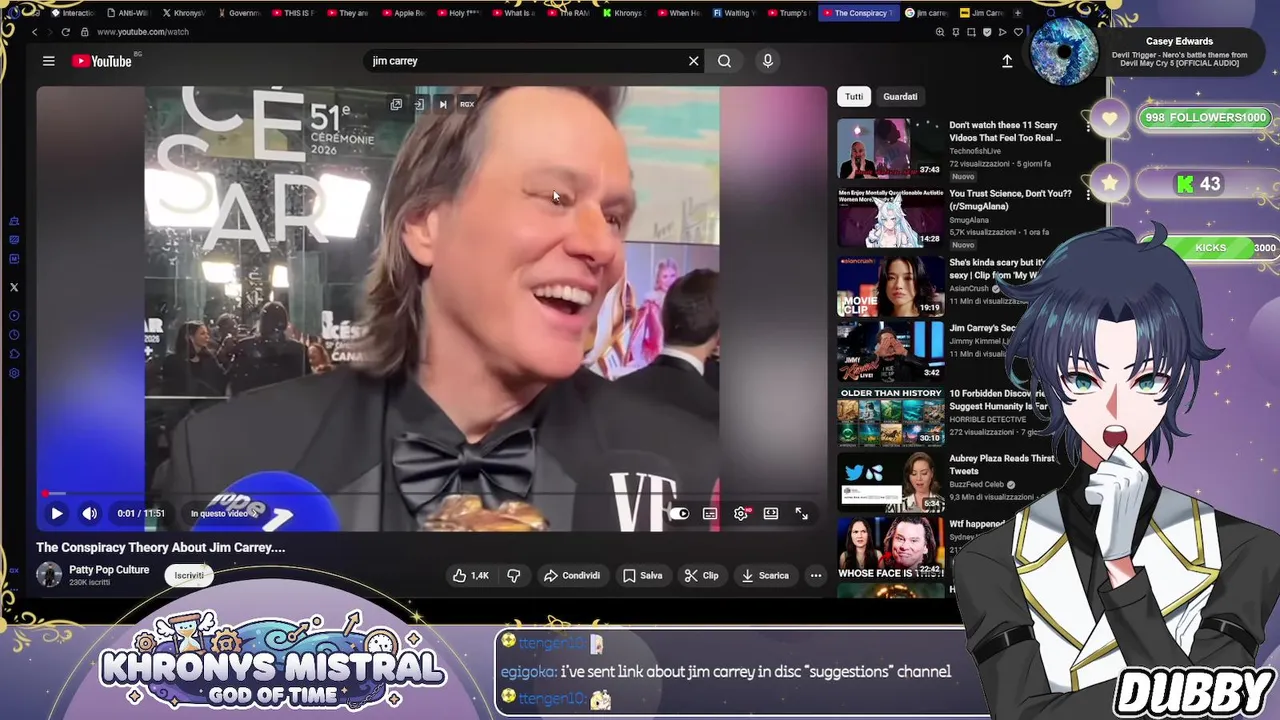The height and width of the screenshot is (720, 1280).
Task: Switch to the 'Holy f***' browser tab
Action: (x=458, y=13)
